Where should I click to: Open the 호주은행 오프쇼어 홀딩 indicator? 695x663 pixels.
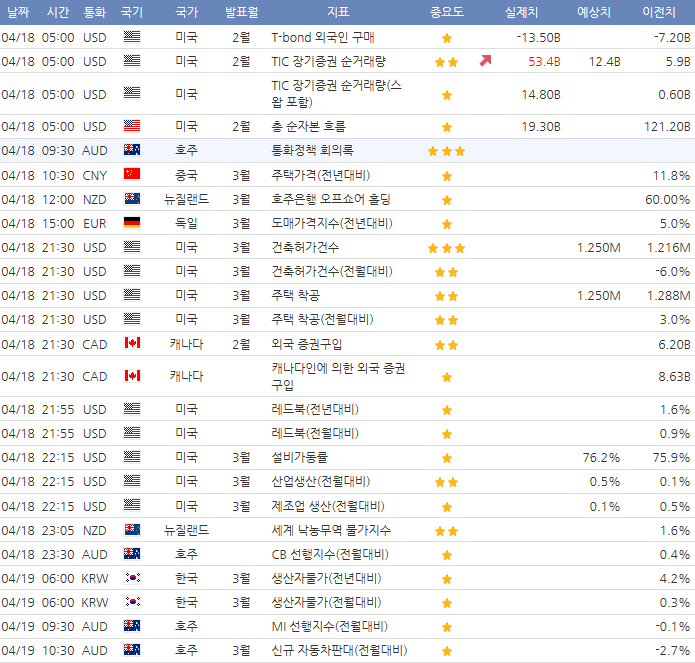point(331,199)
